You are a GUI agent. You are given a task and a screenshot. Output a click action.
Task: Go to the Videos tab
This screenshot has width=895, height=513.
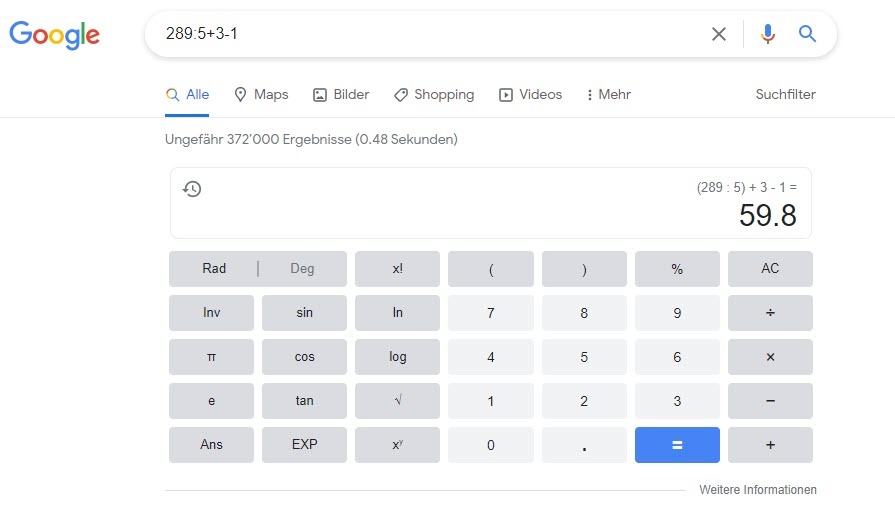coord(530,95)
